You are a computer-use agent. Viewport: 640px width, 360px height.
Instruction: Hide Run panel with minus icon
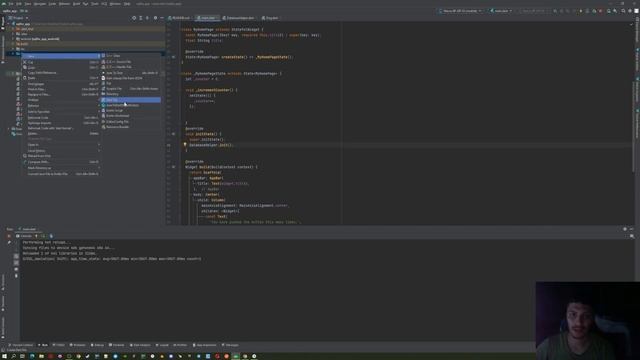631,229
